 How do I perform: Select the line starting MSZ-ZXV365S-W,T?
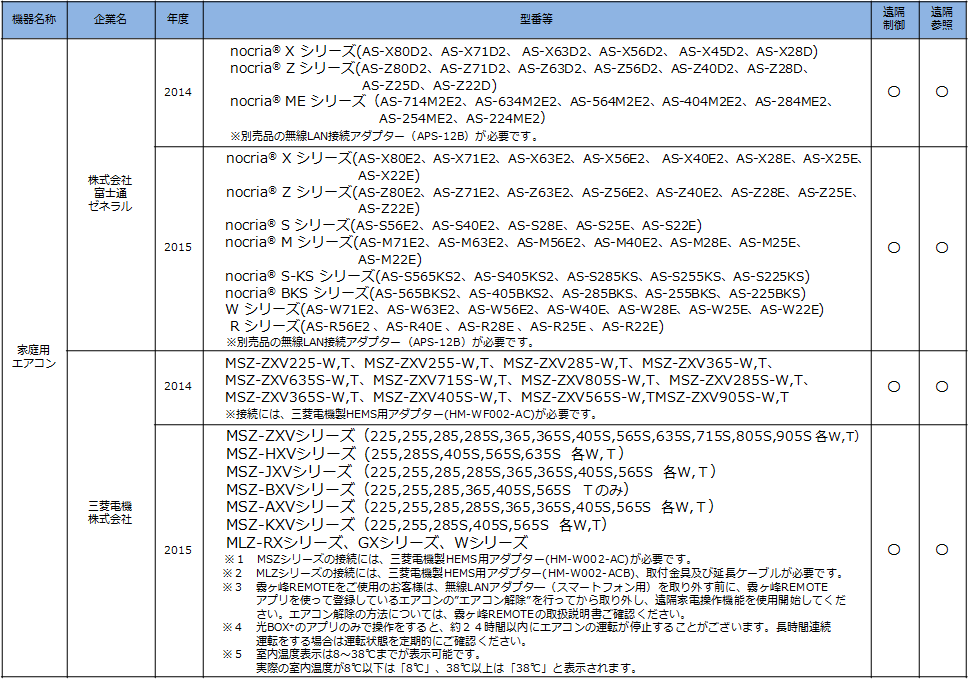pos(507,397)
